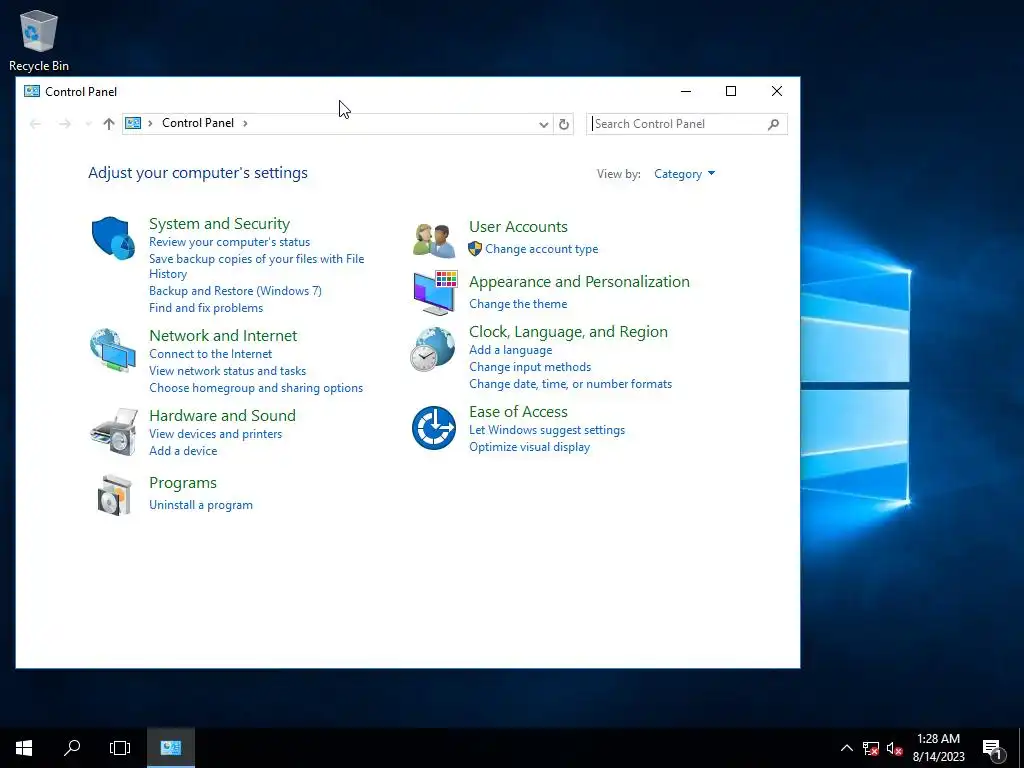1024x768 pixels.
Task: Click the refresh icon in address bar
Action: (564, 124)
